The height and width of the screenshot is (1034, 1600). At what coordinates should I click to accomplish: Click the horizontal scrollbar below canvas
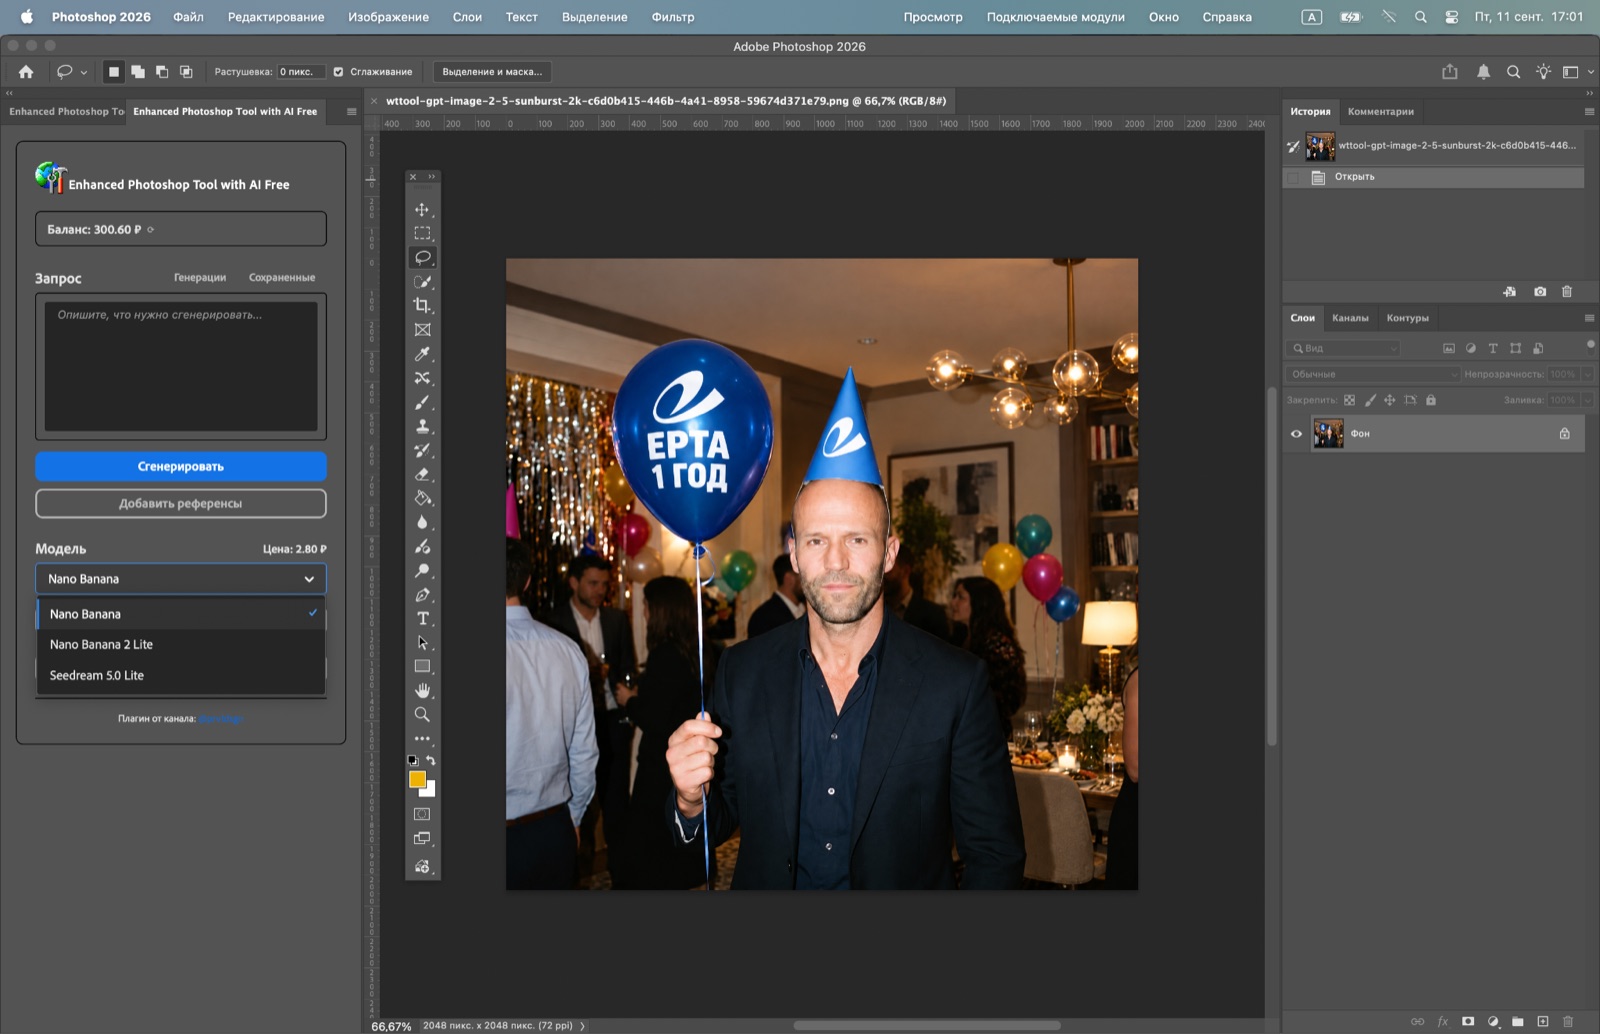pyautogui.click(x=927, y=1025)
